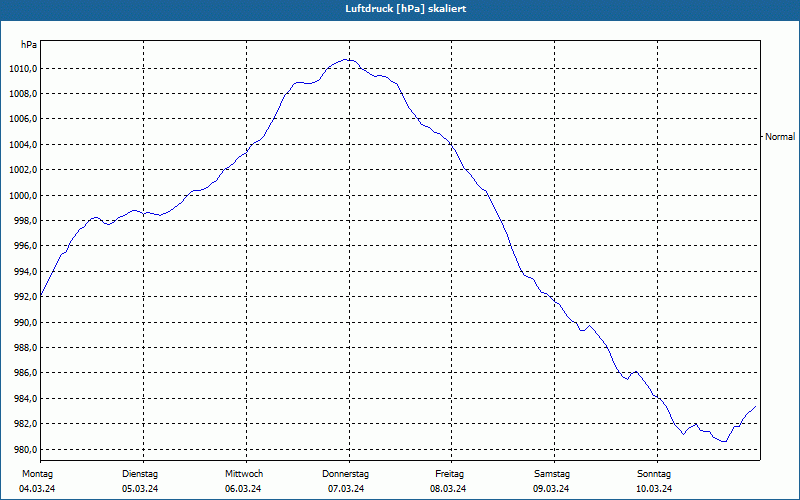Screen dimensions: 800x500
Task: Select the 1000,0 axis value
Action: pos(22,195)
